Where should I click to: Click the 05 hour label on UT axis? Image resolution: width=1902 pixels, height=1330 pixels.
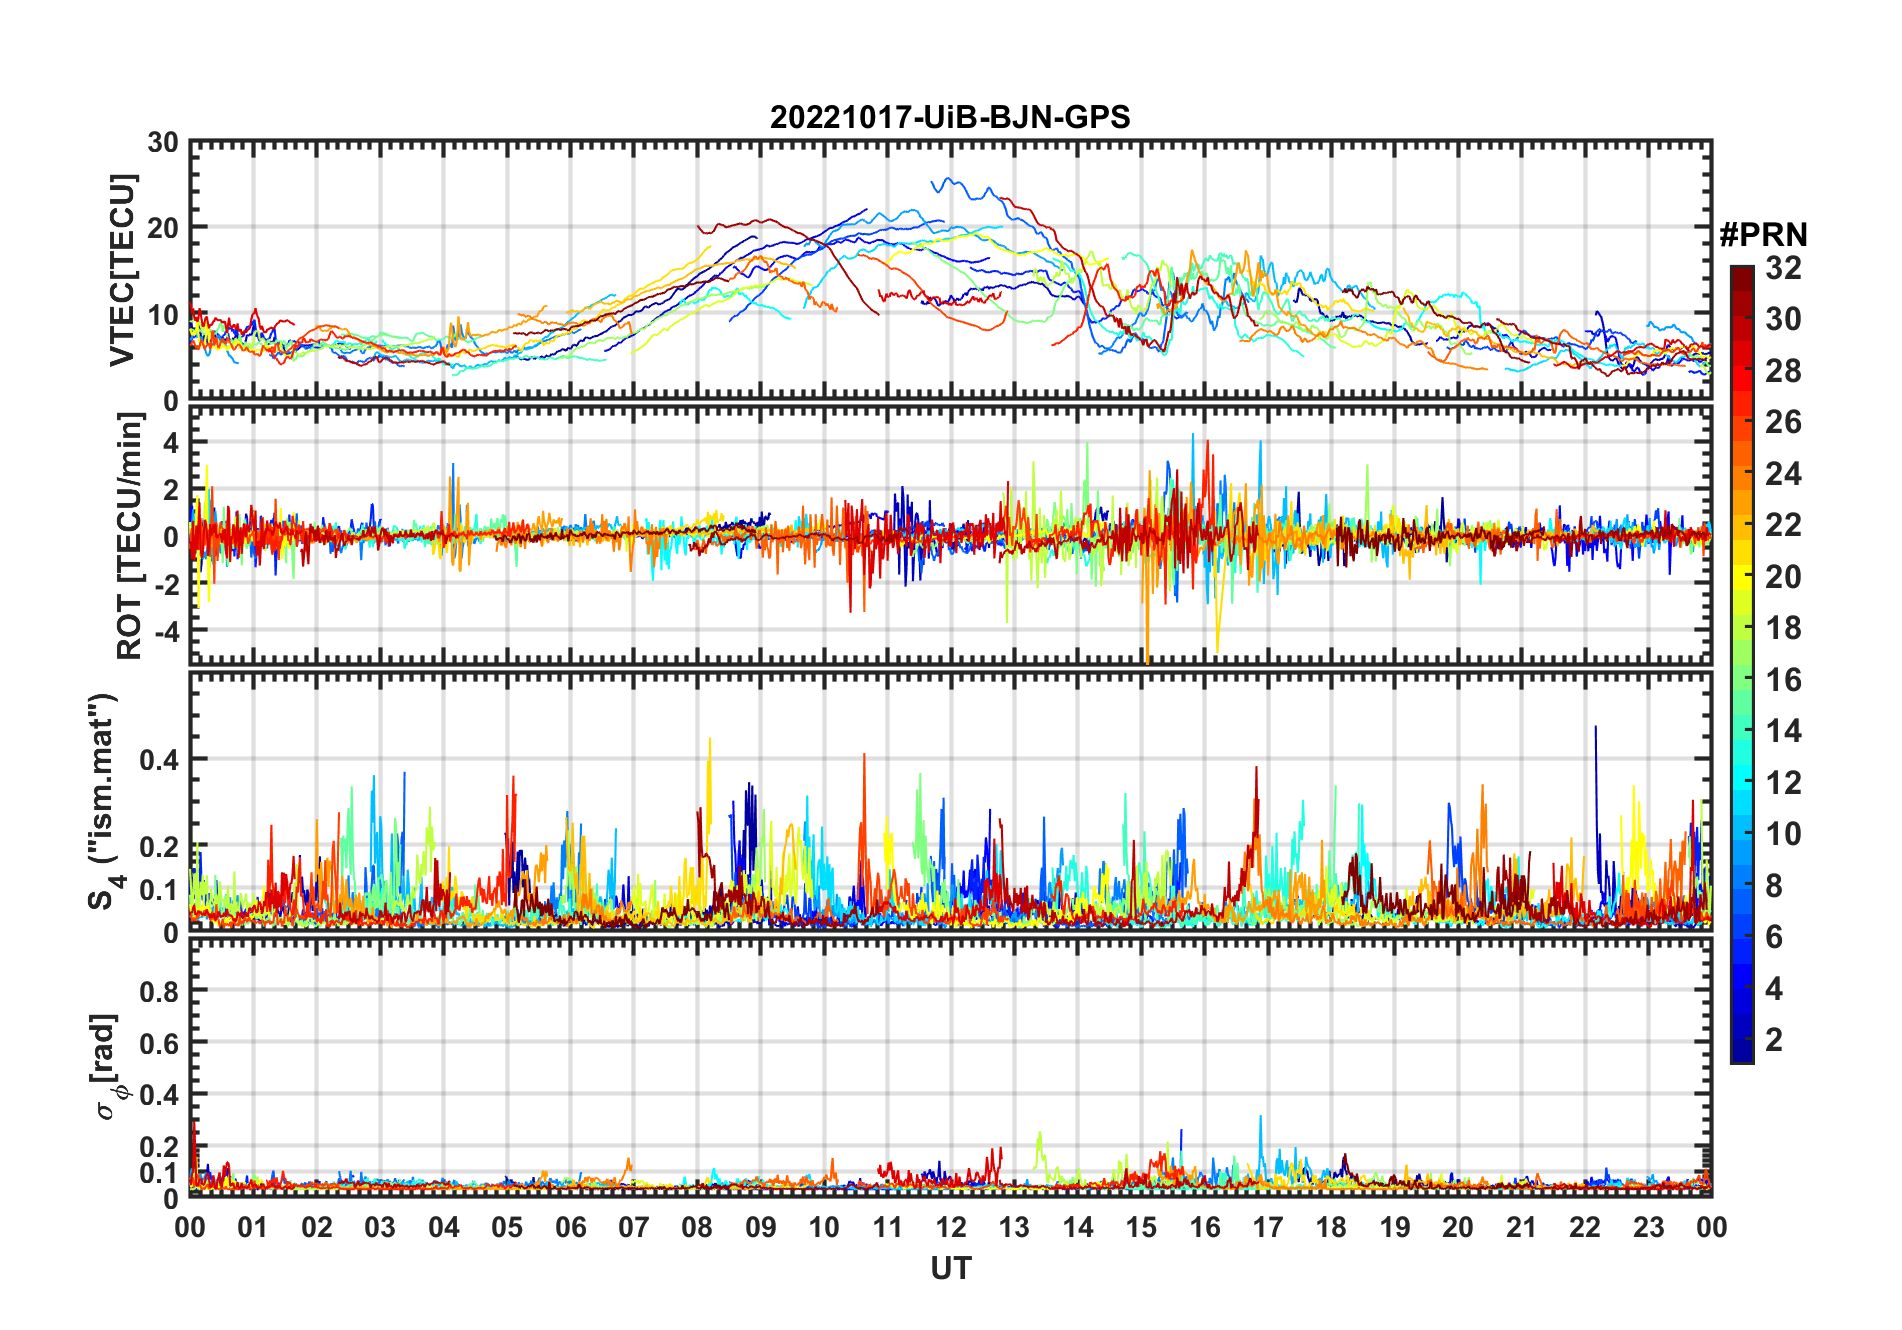tap(508, 1228)
